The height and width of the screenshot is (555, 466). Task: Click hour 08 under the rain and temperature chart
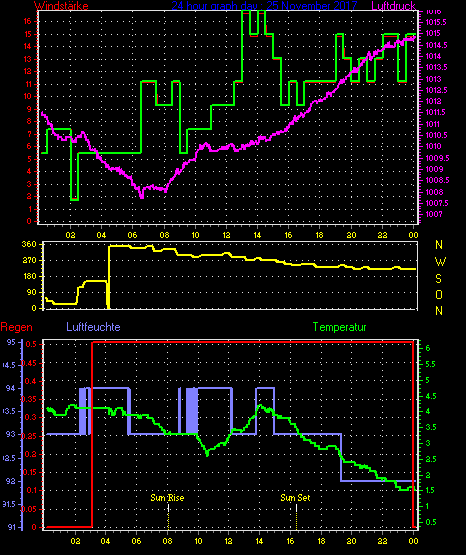click(167, 541)
